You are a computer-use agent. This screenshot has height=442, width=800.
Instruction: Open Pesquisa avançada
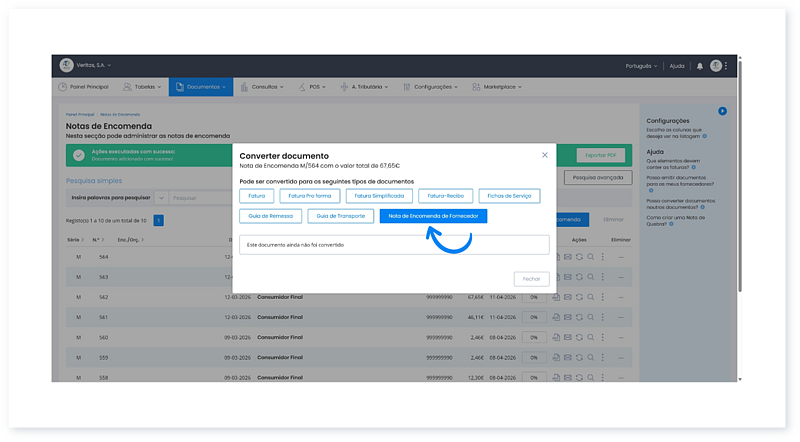coord(598,178)
